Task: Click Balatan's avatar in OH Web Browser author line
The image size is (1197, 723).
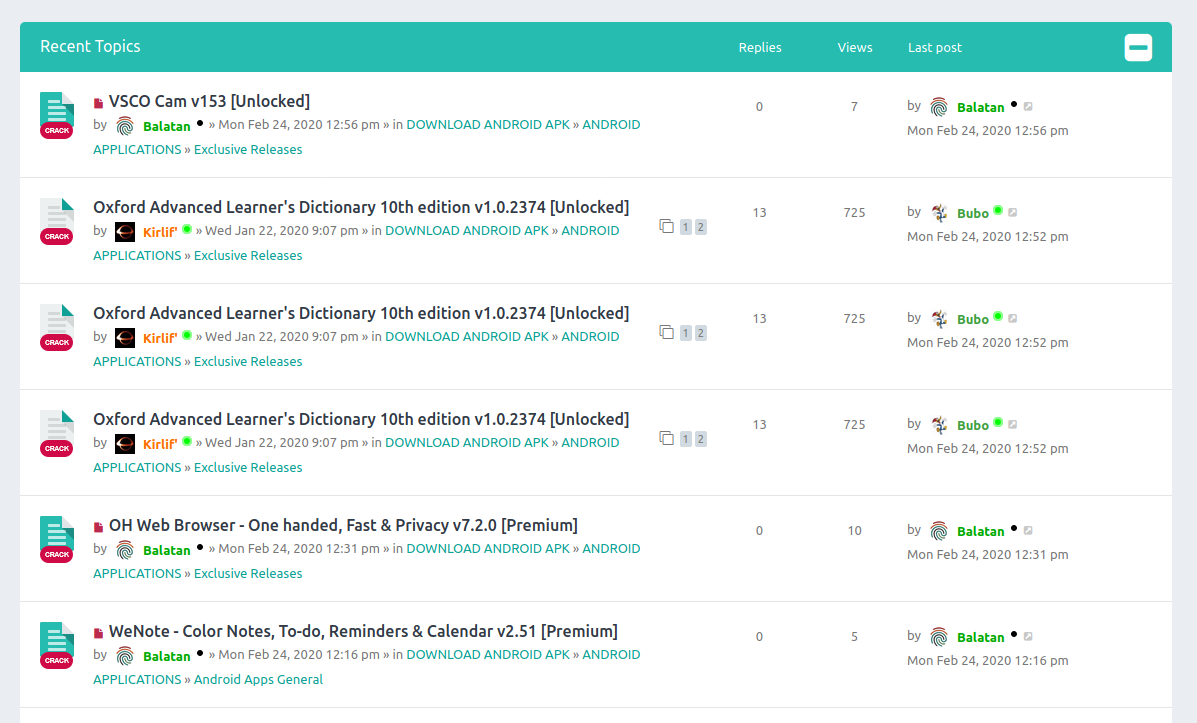Action: tap(124, 550)
